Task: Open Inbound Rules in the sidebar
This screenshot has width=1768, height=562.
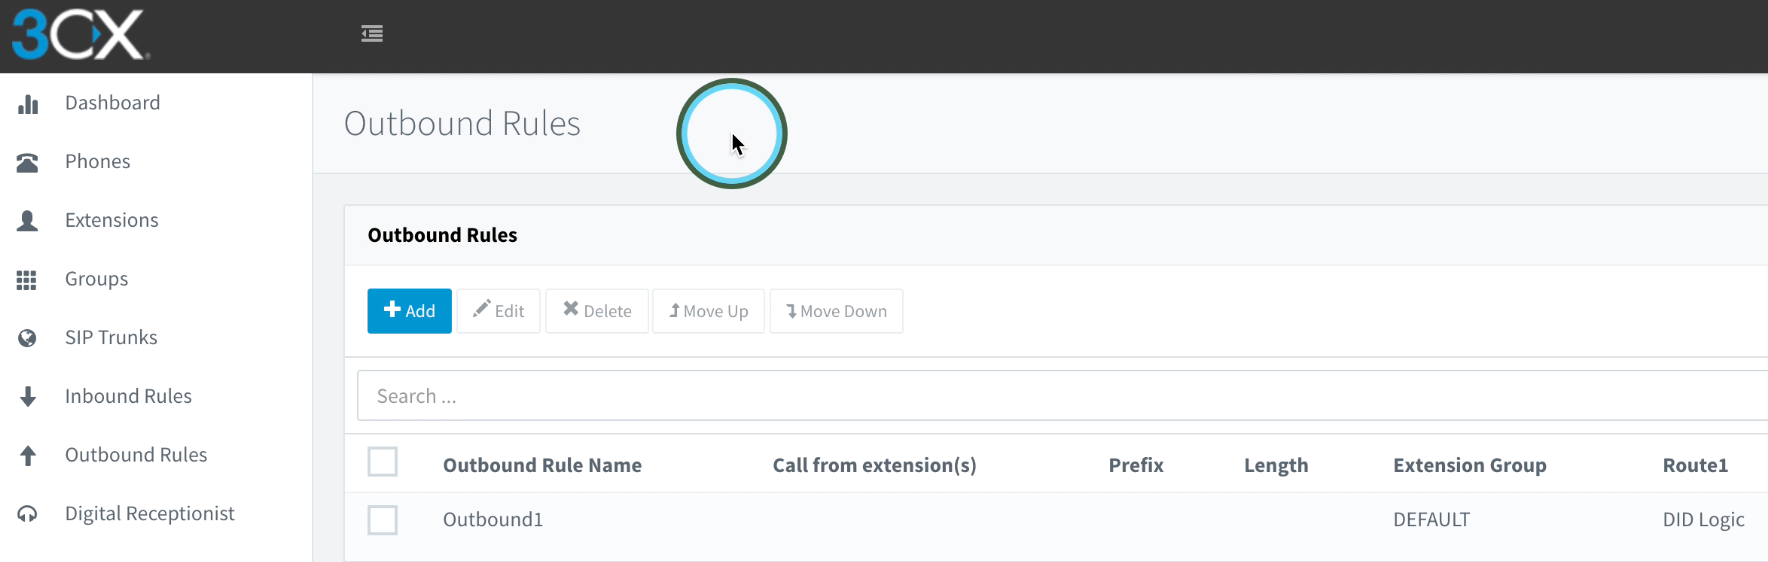Action: (x=128, y=396)
